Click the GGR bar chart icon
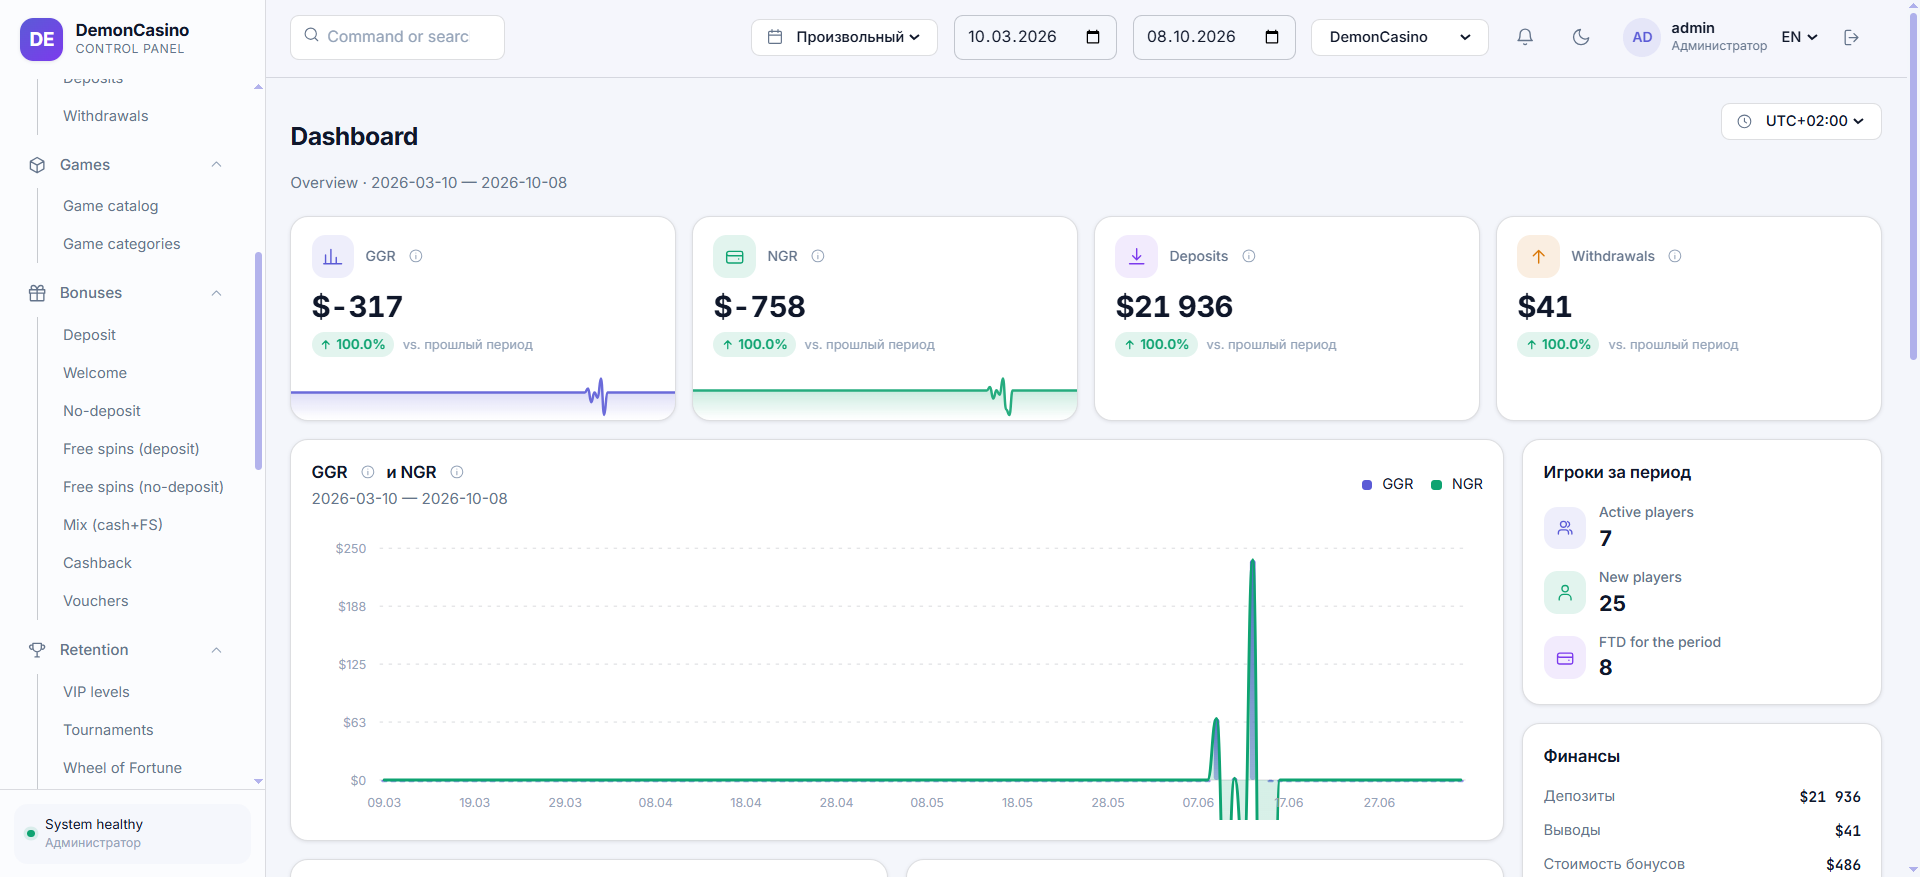 pyautogui.click(x=333, y=256)
